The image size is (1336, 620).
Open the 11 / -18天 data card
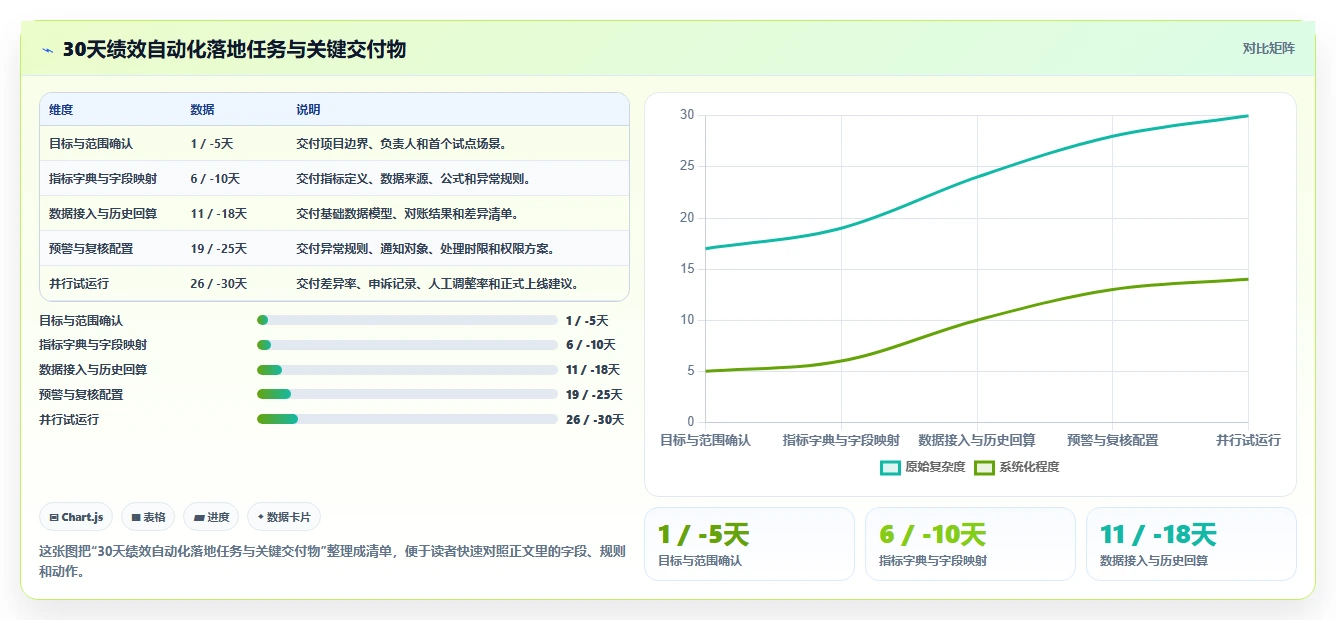pyautogui.click(x=1191, y=544)
